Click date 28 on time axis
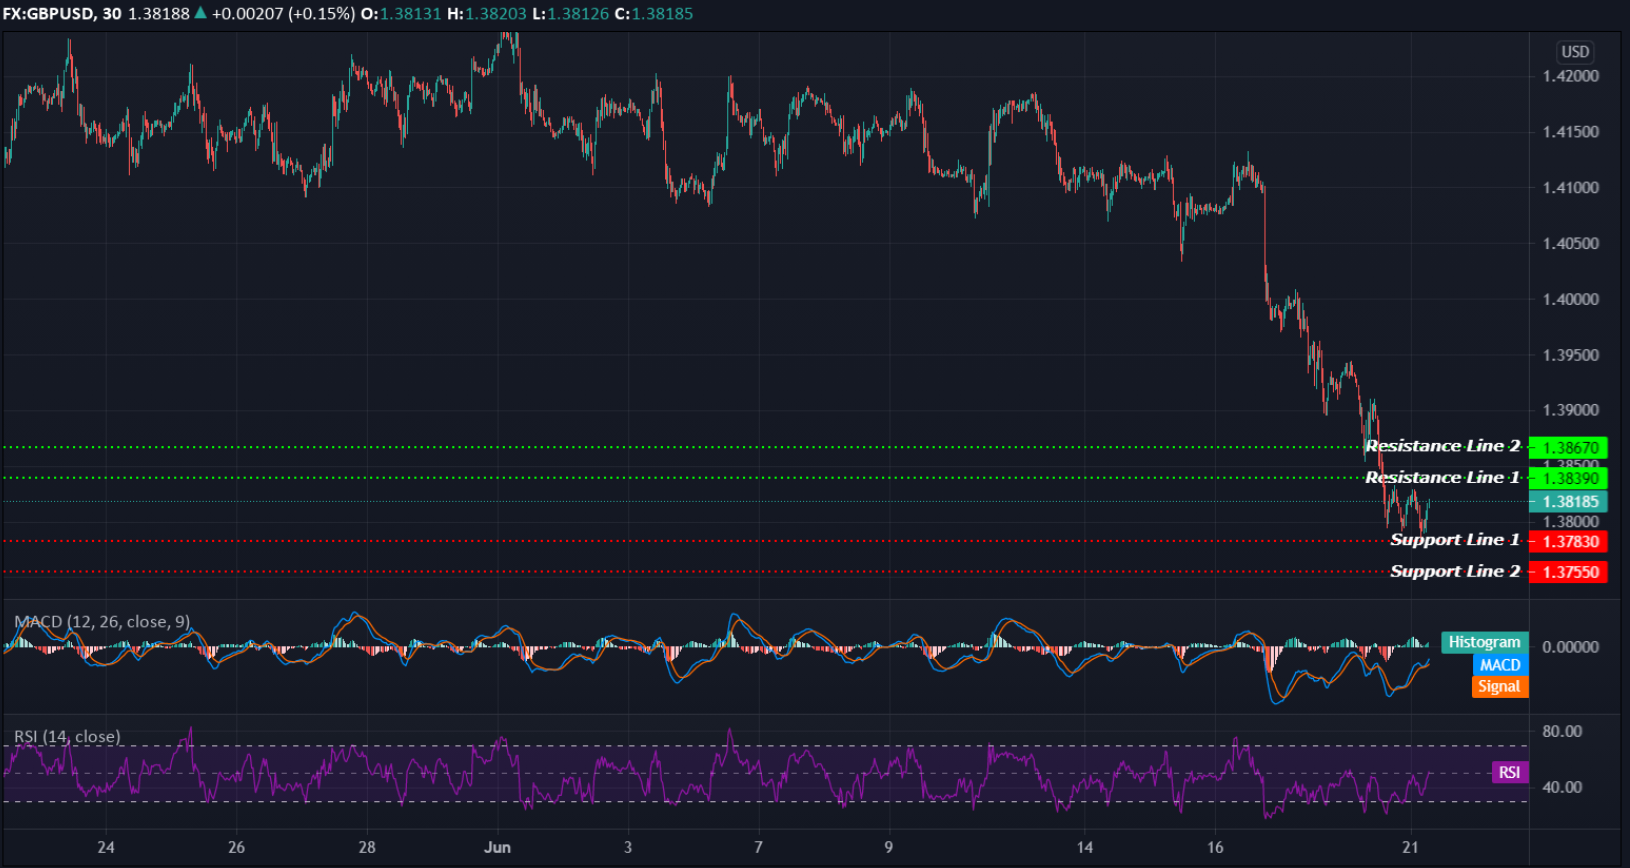 [x=367, y=848]
